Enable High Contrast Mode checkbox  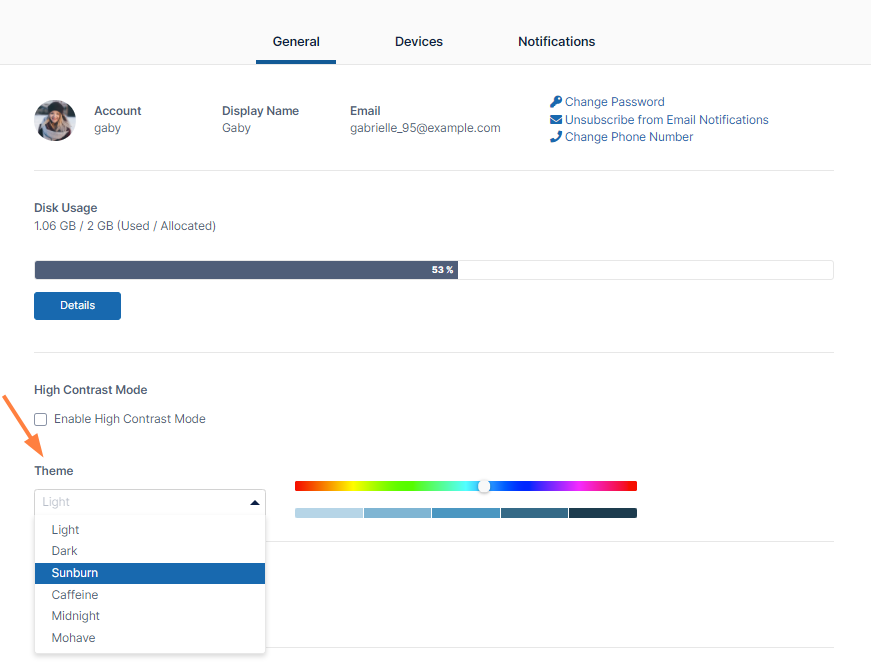click(x=41, y=420)
